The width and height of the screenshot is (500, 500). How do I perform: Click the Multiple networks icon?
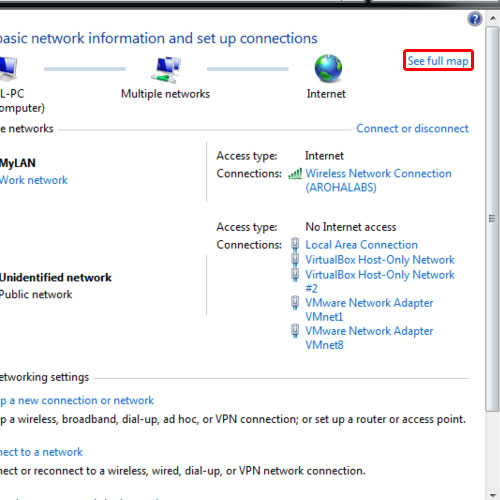[x=166, y=70]
